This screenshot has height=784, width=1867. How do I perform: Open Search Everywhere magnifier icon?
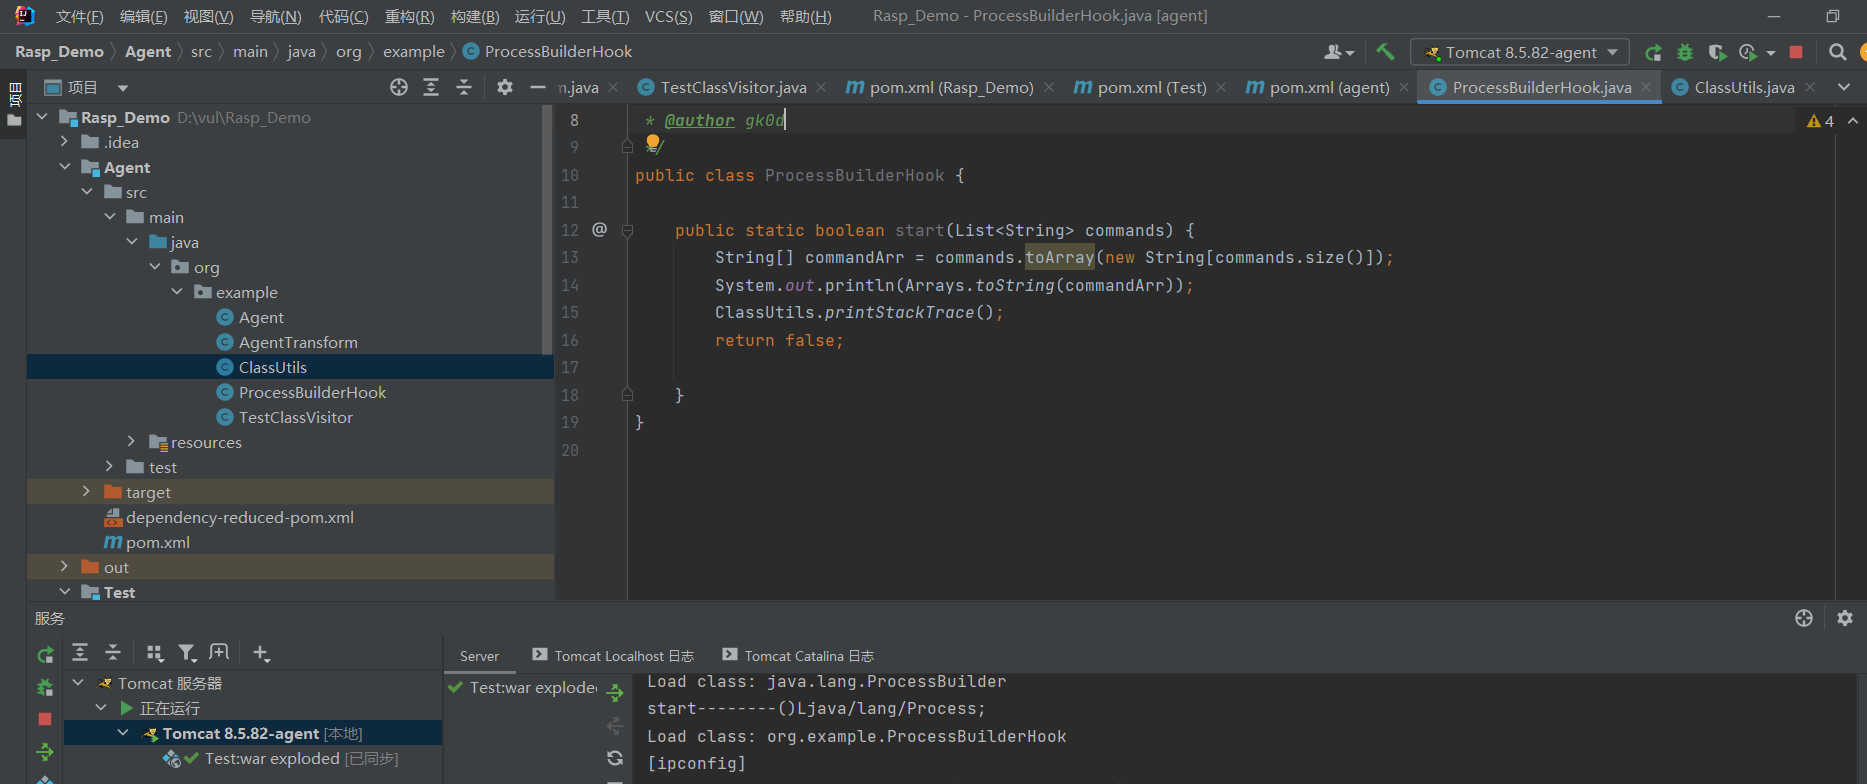pos(1837,52)
